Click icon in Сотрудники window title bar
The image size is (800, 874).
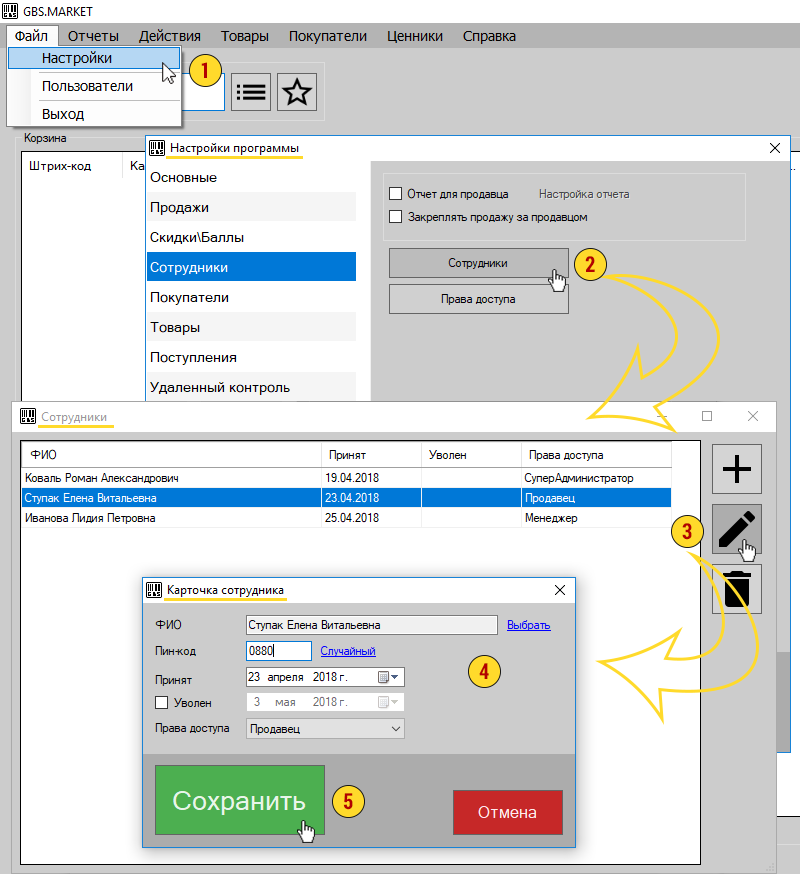(x=28, y=416)
